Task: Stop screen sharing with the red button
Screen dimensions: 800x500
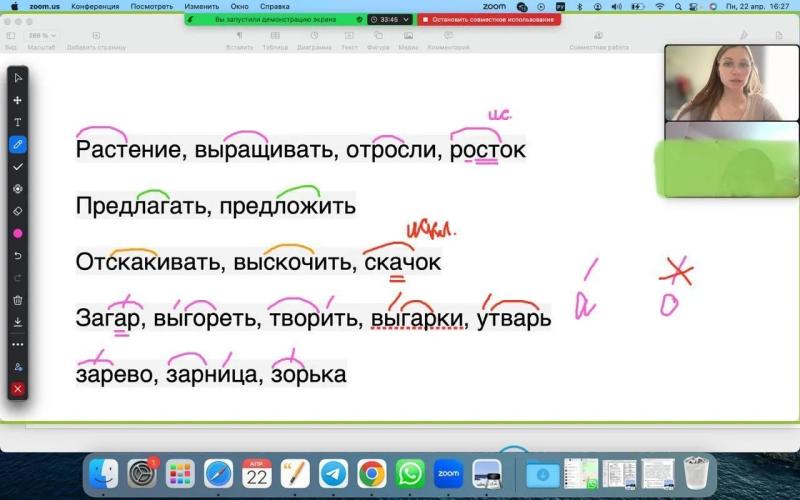Action: (x=489, y=19)
